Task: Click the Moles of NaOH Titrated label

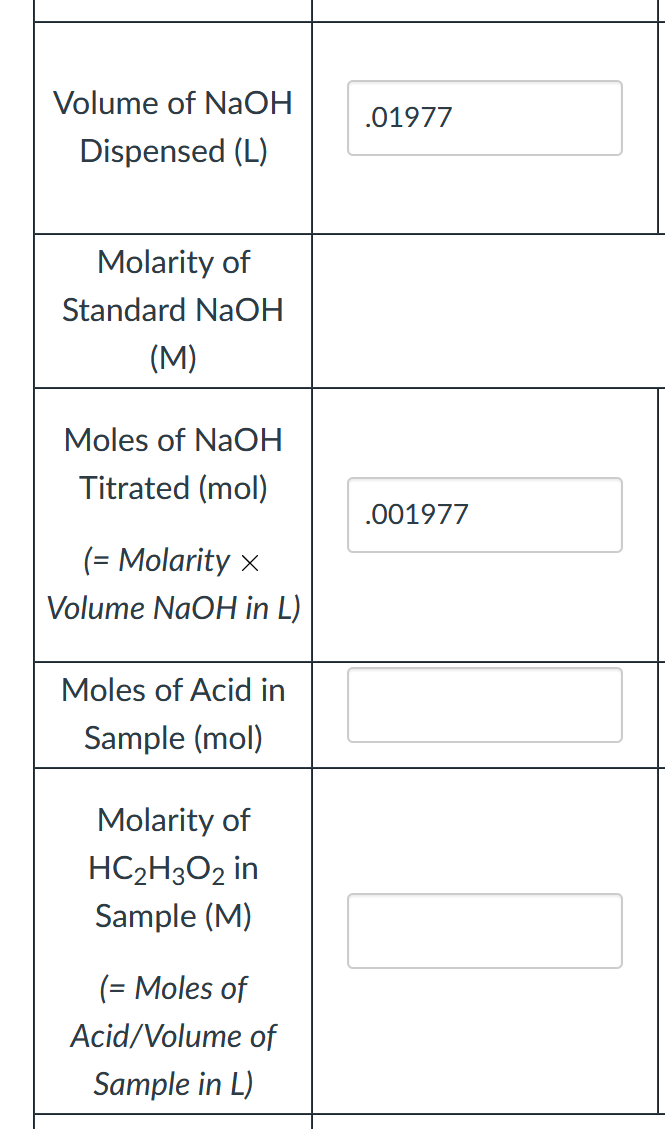Action: point(172,463)
